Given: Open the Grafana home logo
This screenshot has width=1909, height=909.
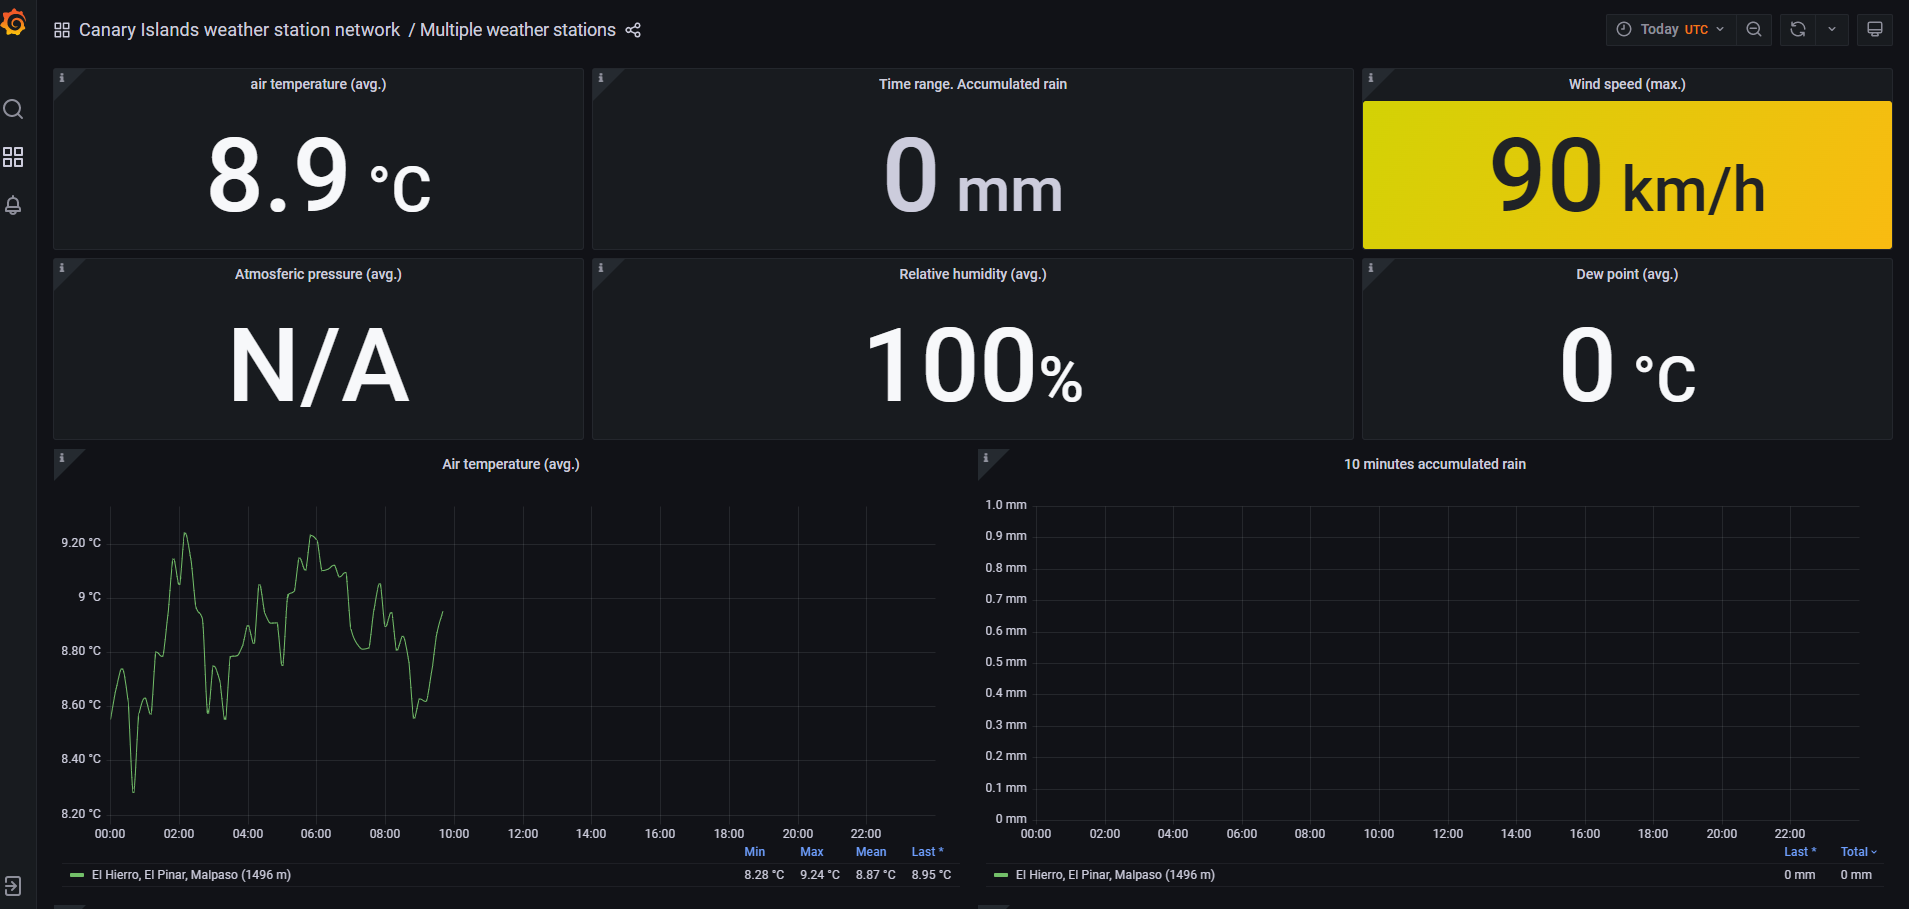Looking at the screenshot, I should click(x=13, y=21).
